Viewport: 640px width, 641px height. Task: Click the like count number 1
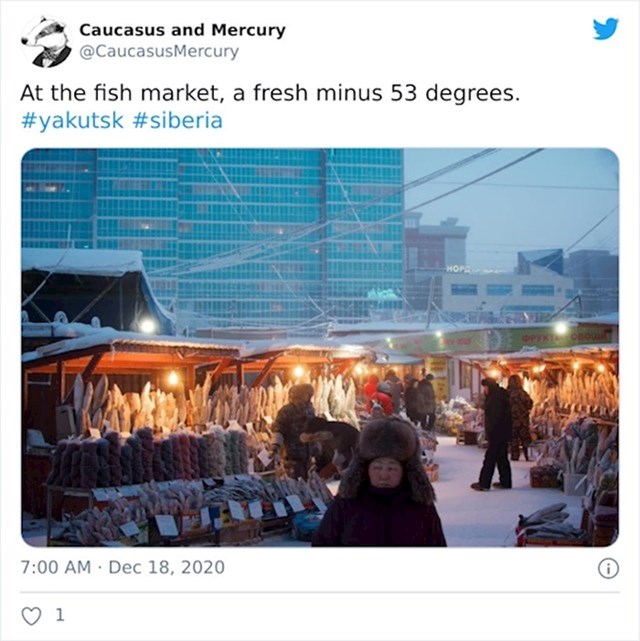tap(60, 615)
